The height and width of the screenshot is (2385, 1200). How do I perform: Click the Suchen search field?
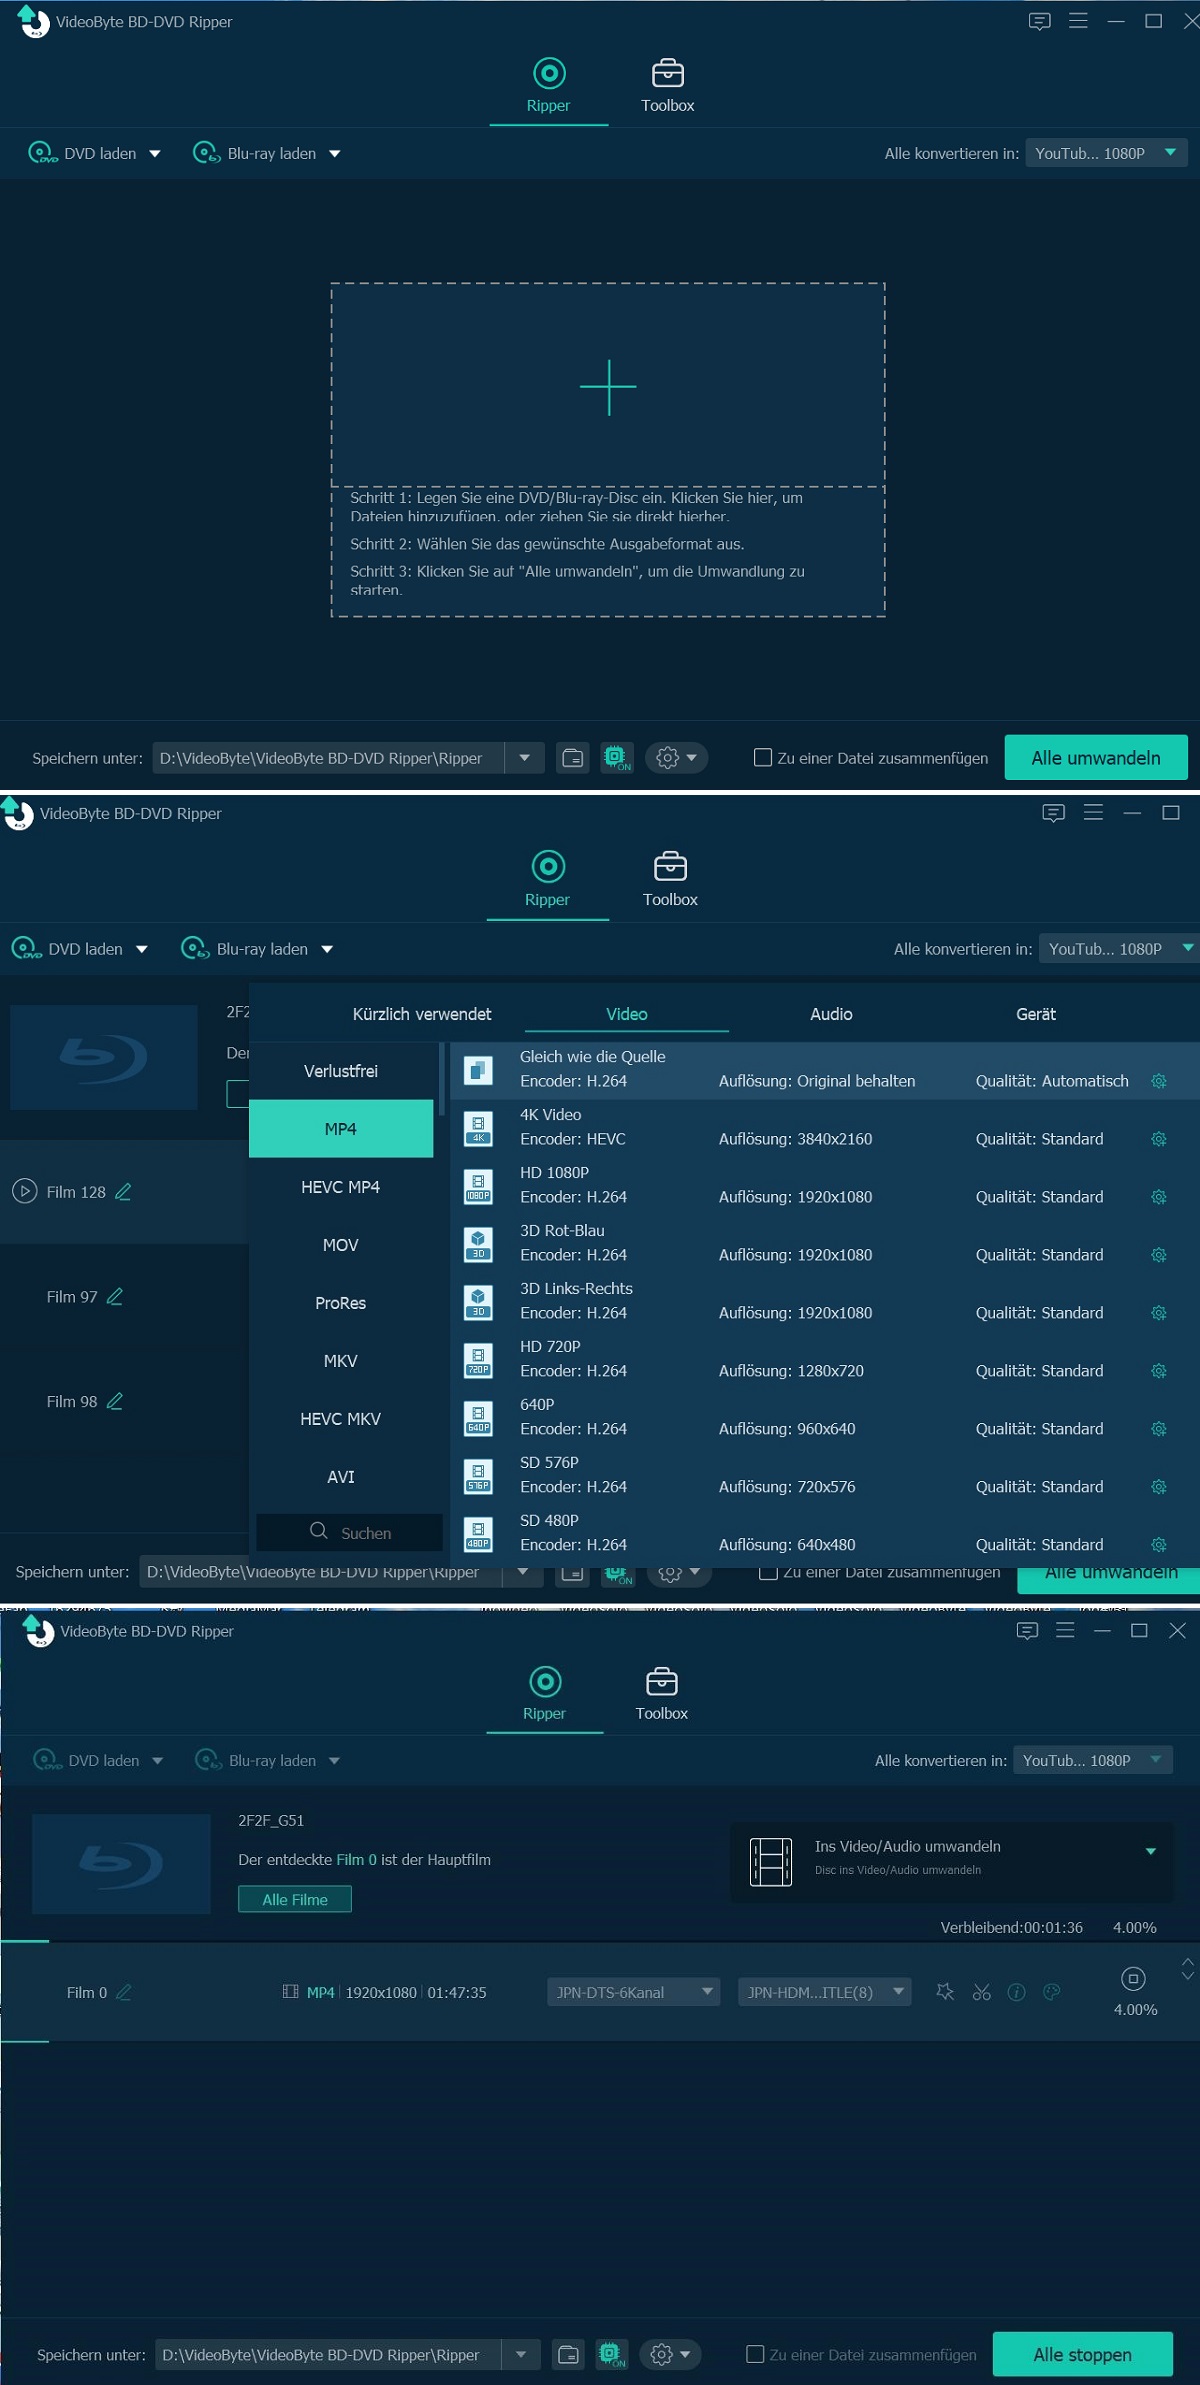[349, 1532]
